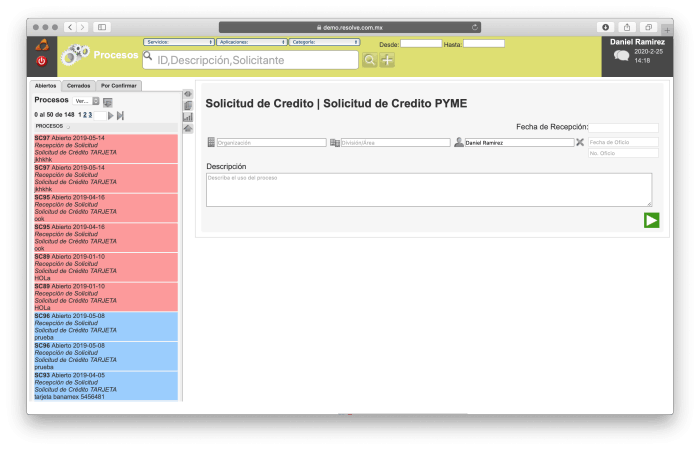Screen dimensions: 700x450
Task: Click the plus add-process button
Action: (x=387, y=61)
